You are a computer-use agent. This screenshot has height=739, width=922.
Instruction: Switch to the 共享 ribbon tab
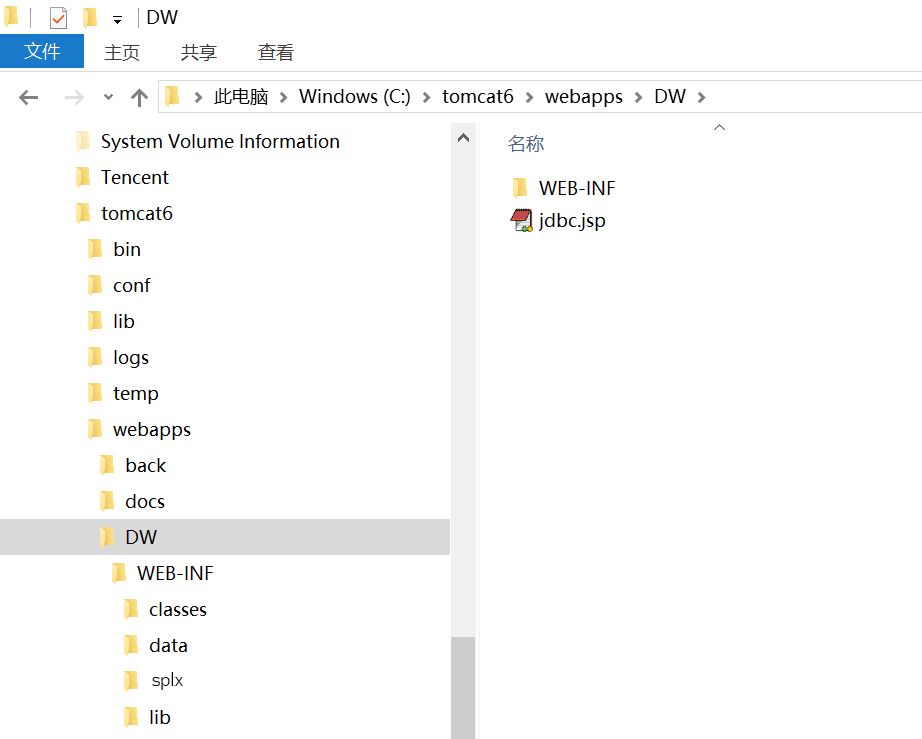(x=199, y=52)
